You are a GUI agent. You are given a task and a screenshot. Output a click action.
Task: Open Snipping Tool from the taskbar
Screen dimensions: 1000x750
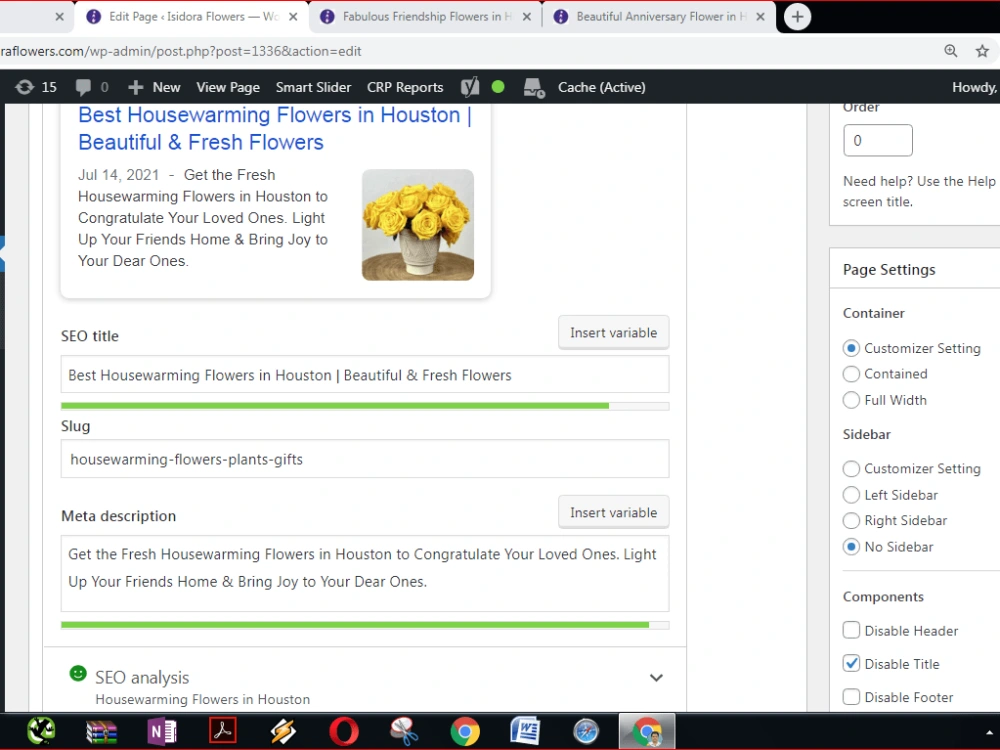[x=404, y=732]
